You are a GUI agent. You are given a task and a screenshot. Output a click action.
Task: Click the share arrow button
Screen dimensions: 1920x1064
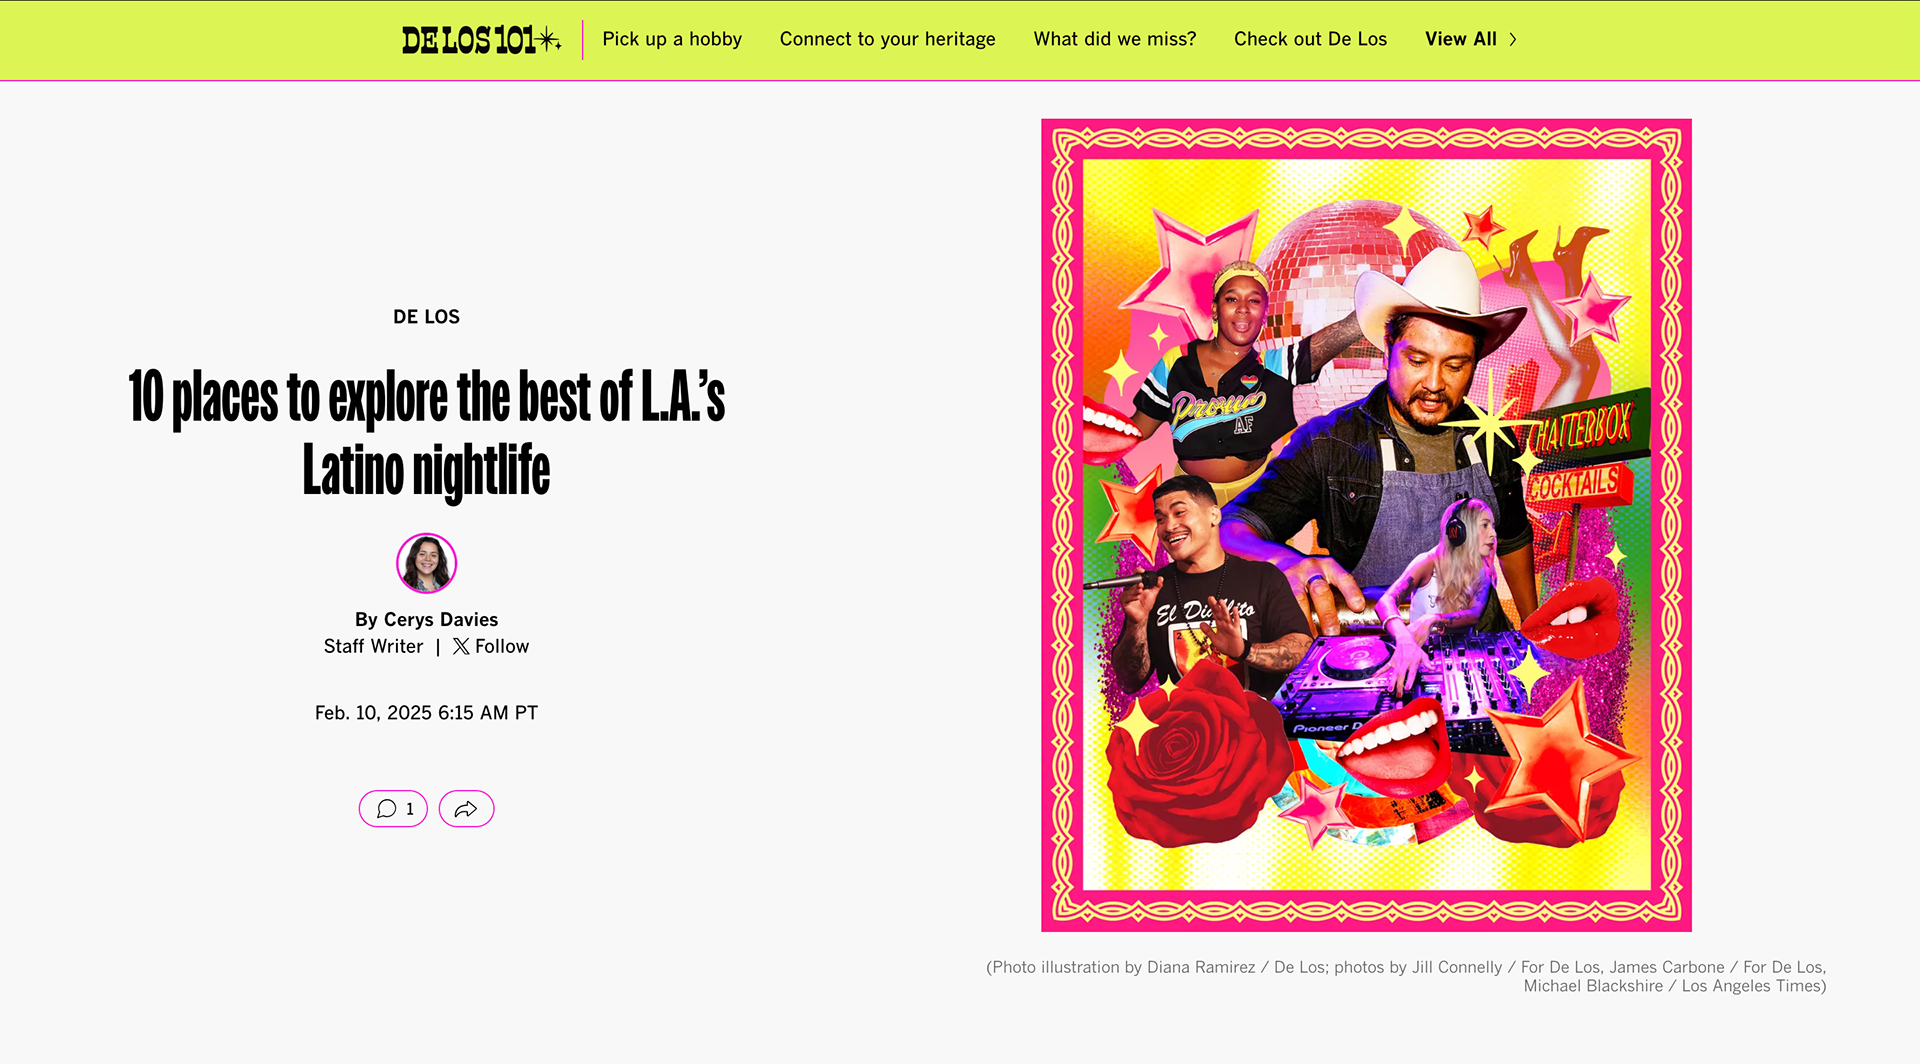466,809
